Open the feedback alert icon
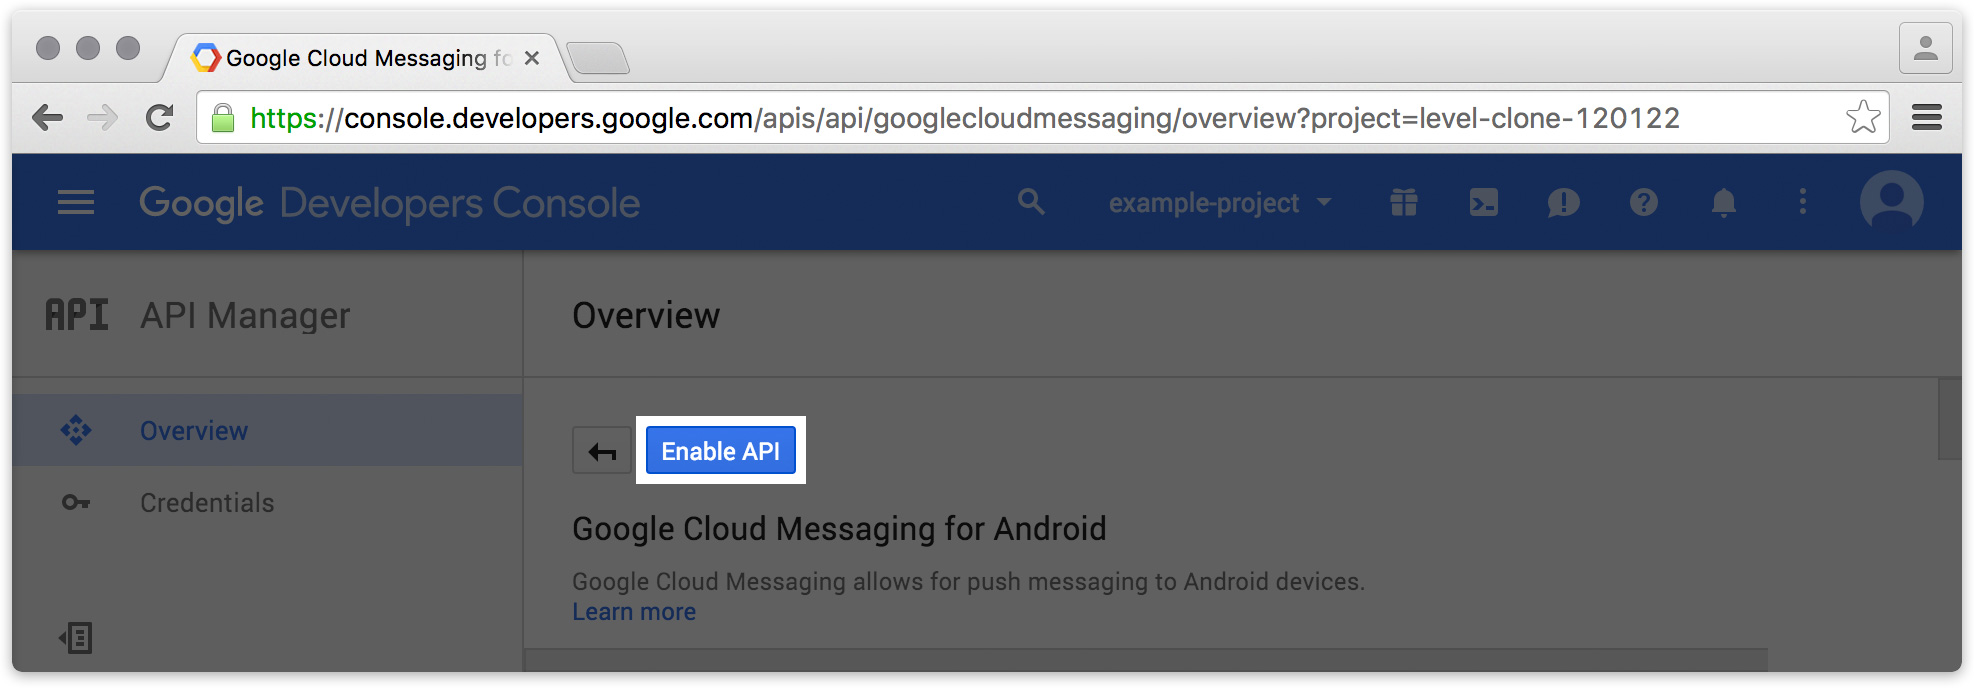 point(1563,203)
